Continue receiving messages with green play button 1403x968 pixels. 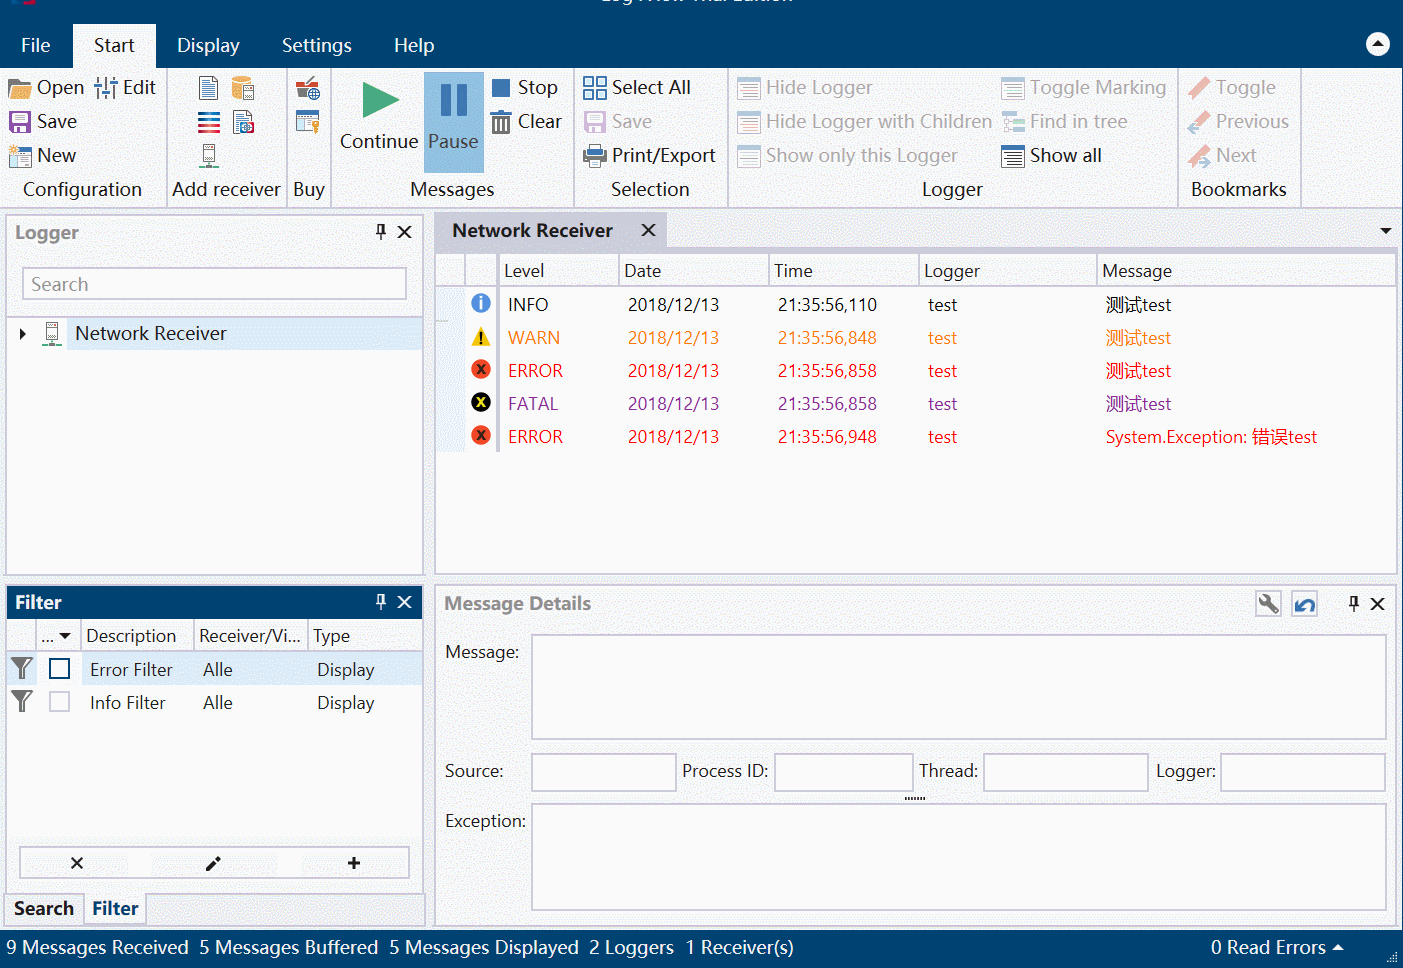click(x=379, y=114)
